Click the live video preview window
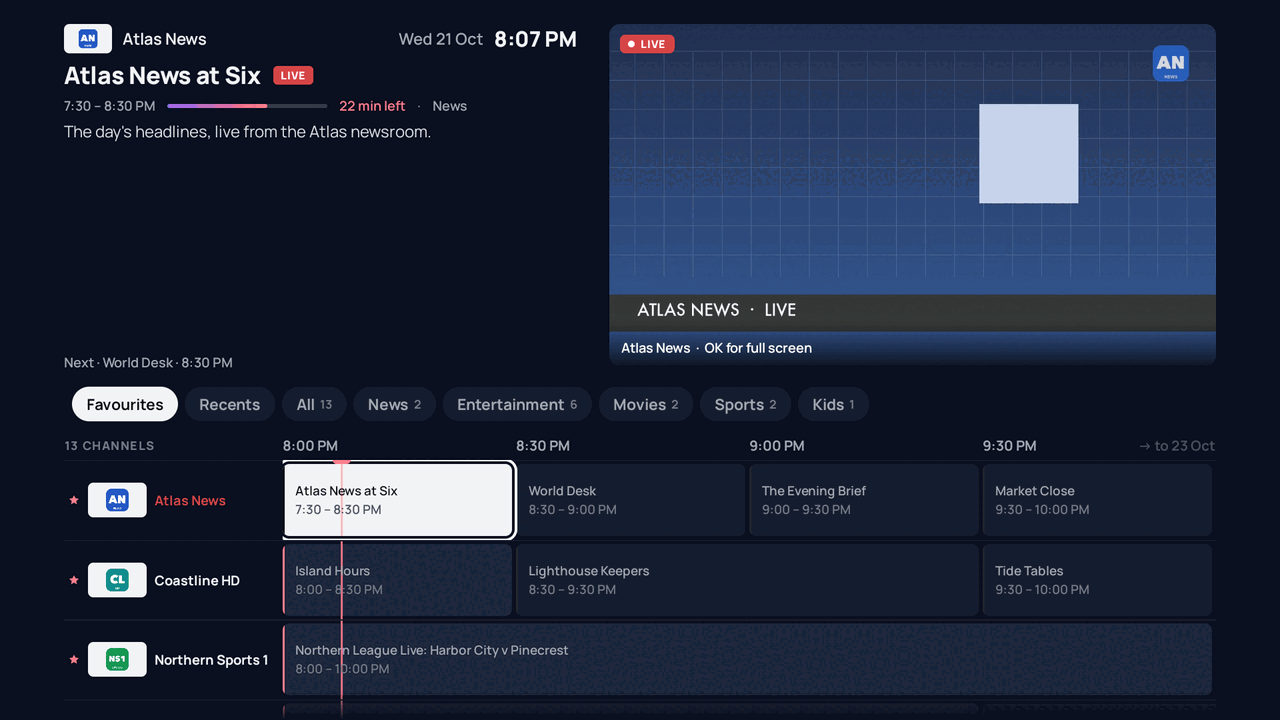The width and height of the screenshot is (1280, 720). (912, 194)
